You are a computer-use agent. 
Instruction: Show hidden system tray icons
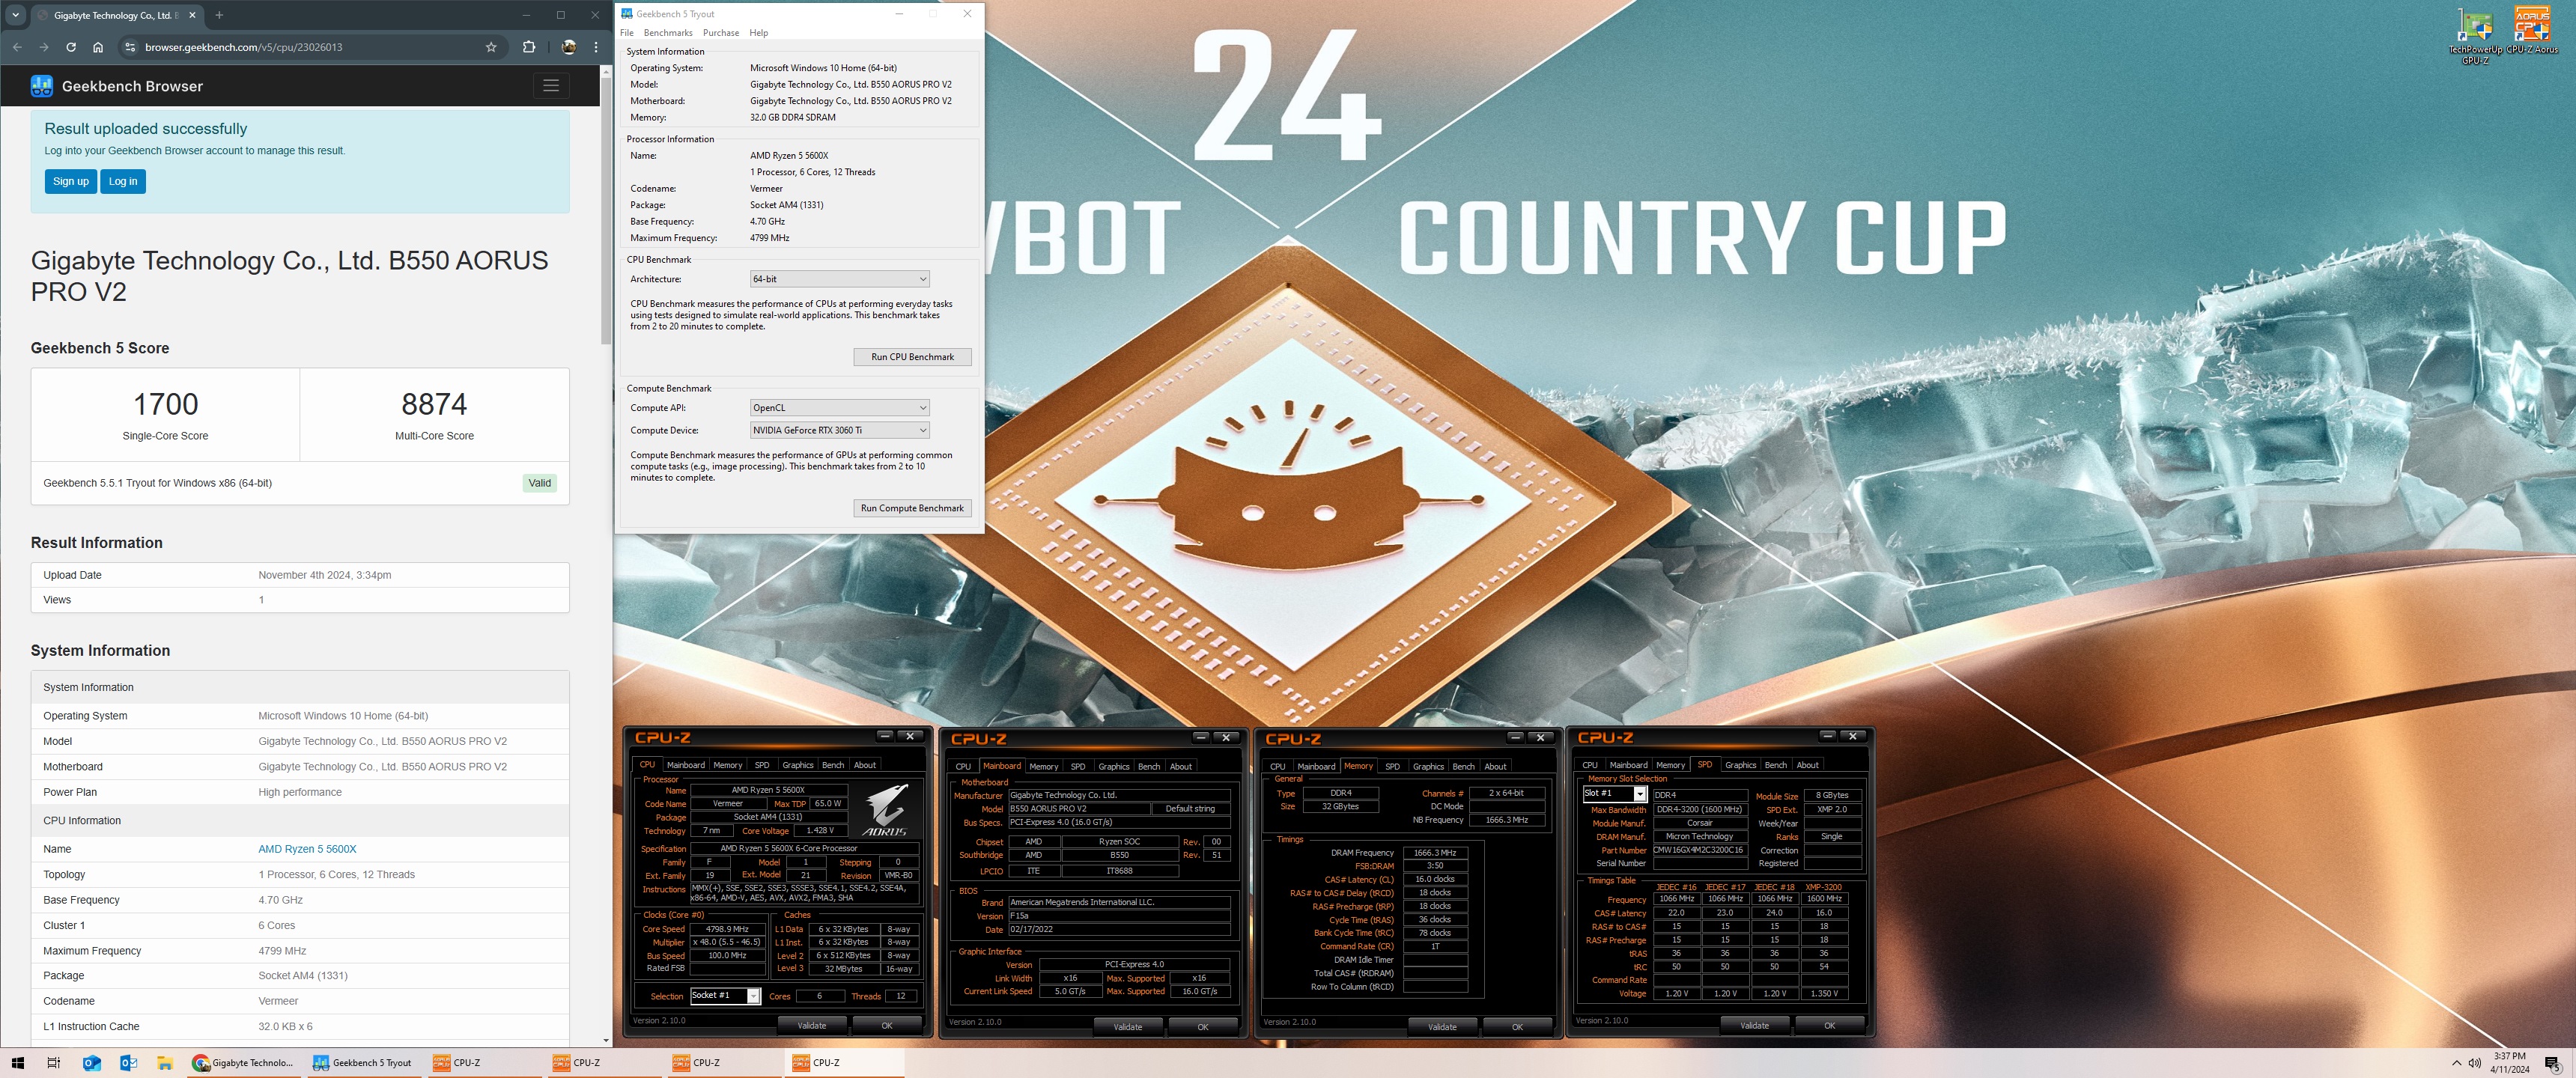point(2457,1063)
